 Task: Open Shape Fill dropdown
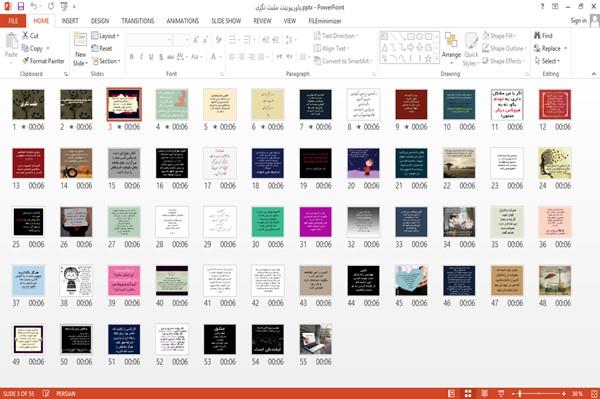499,36
